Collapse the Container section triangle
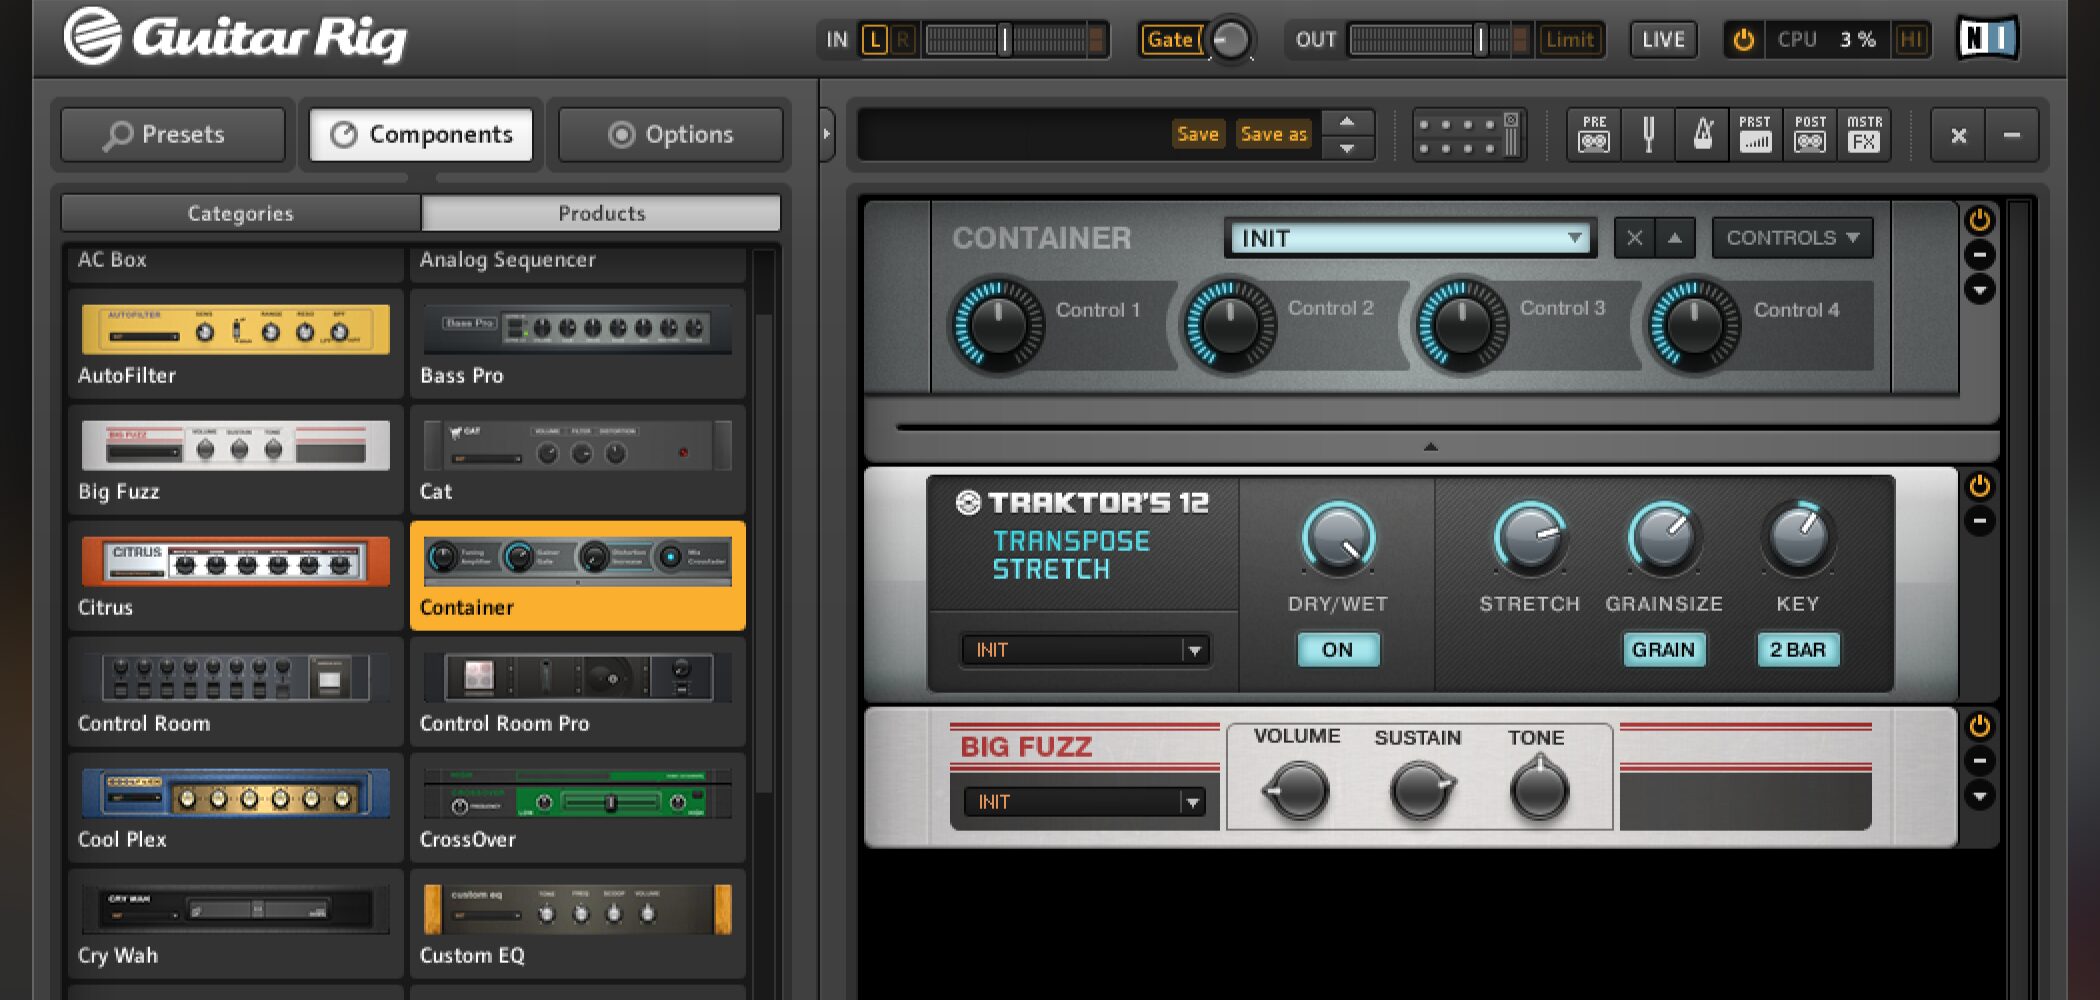Screen dimensions: 2100x1000 coord(1431,447)
